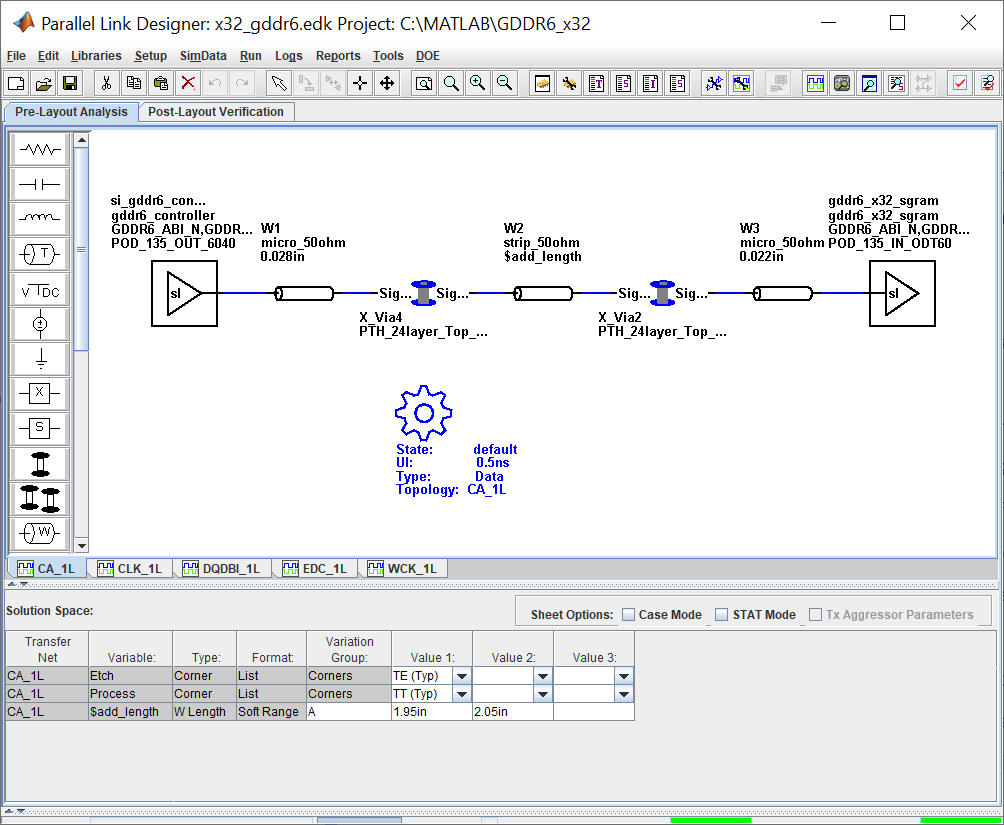Open the Etch Value 3 dropdown

624,676
